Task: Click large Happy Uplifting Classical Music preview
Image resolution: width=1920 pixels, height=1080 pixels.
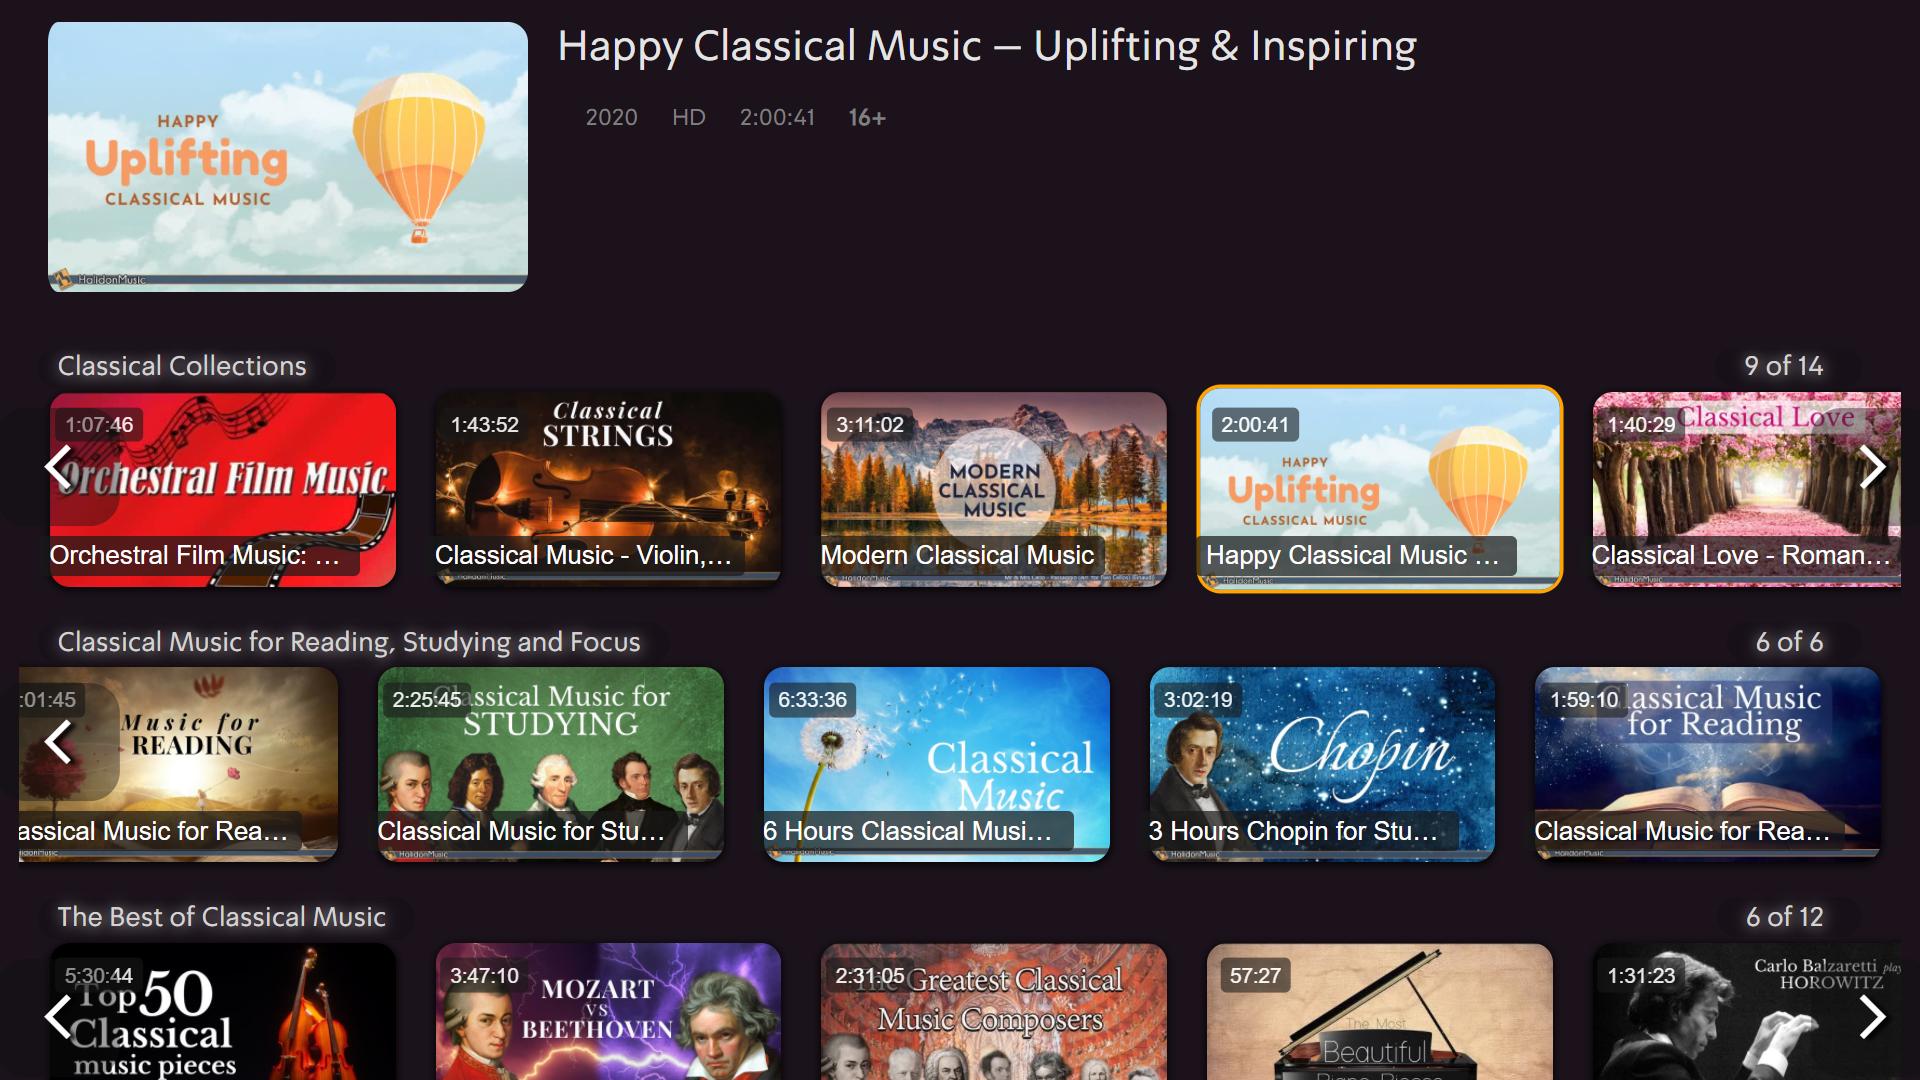Action: (288, 157)
